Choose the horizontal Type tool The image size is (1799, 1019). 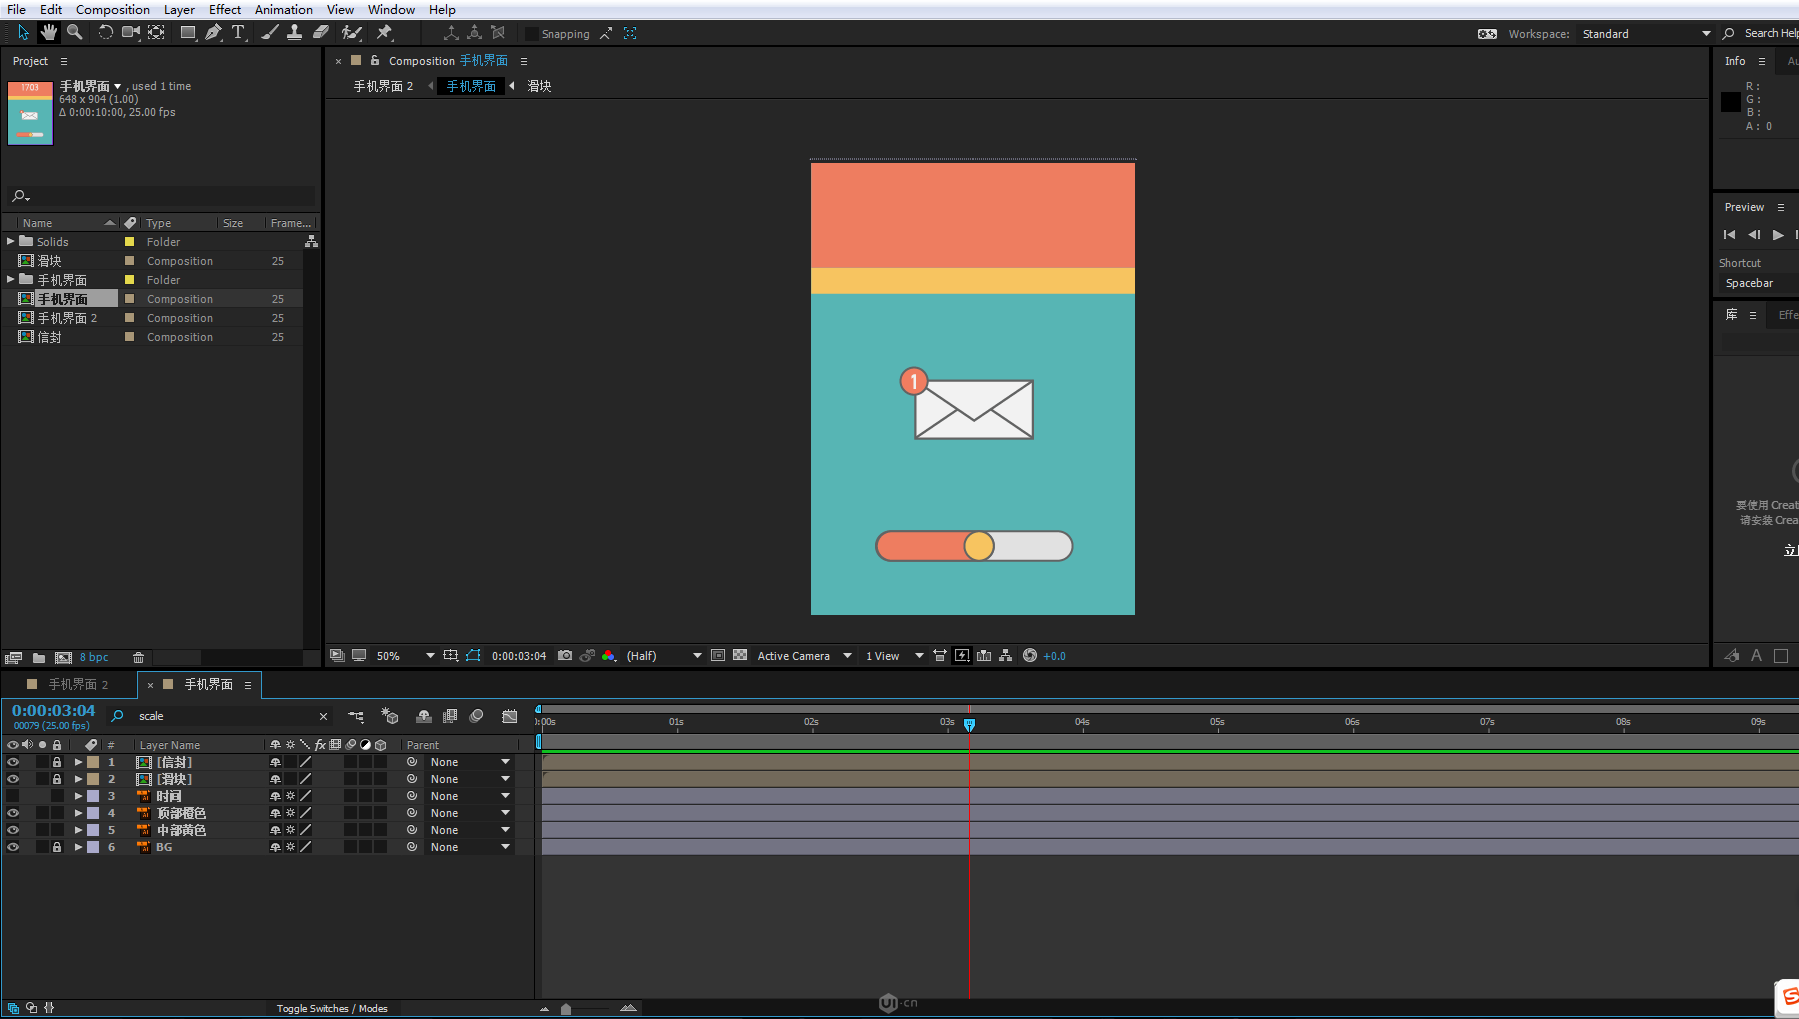coord(238,33)
